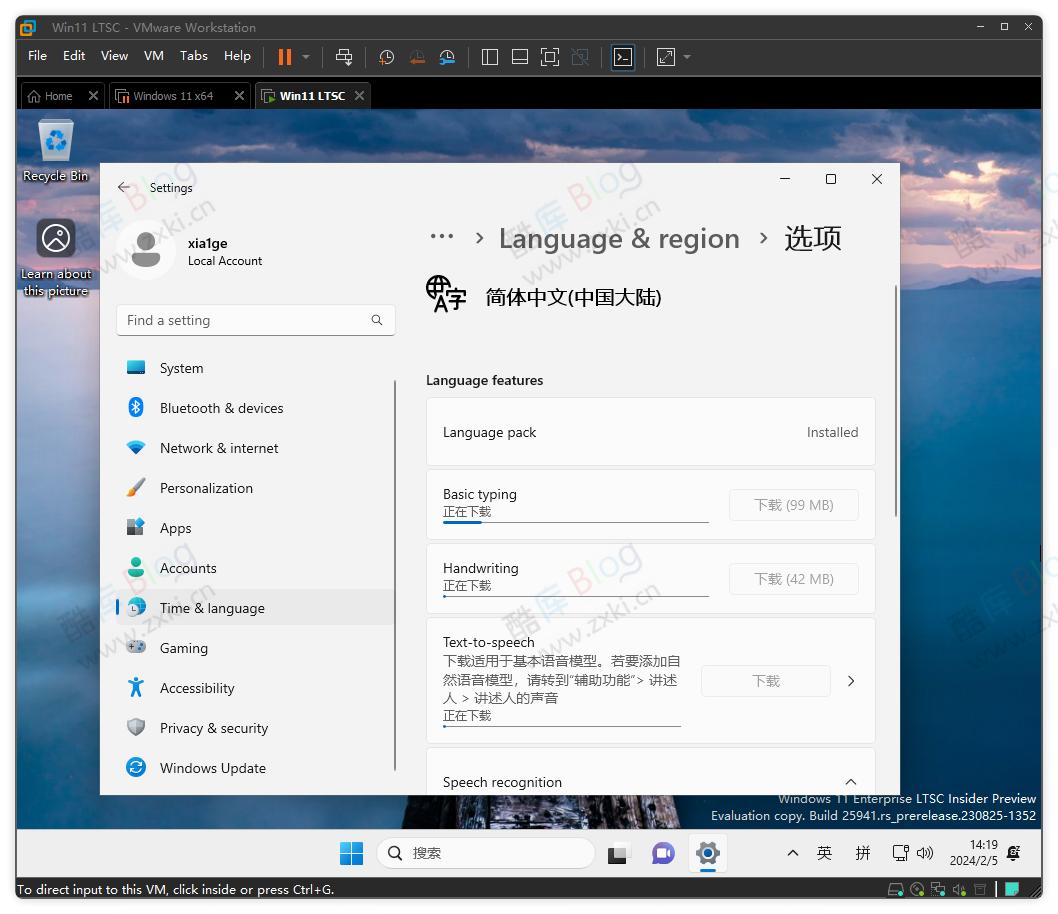
Task: Select Windows Update in the Settings sidebar
Action: [212, 768]
